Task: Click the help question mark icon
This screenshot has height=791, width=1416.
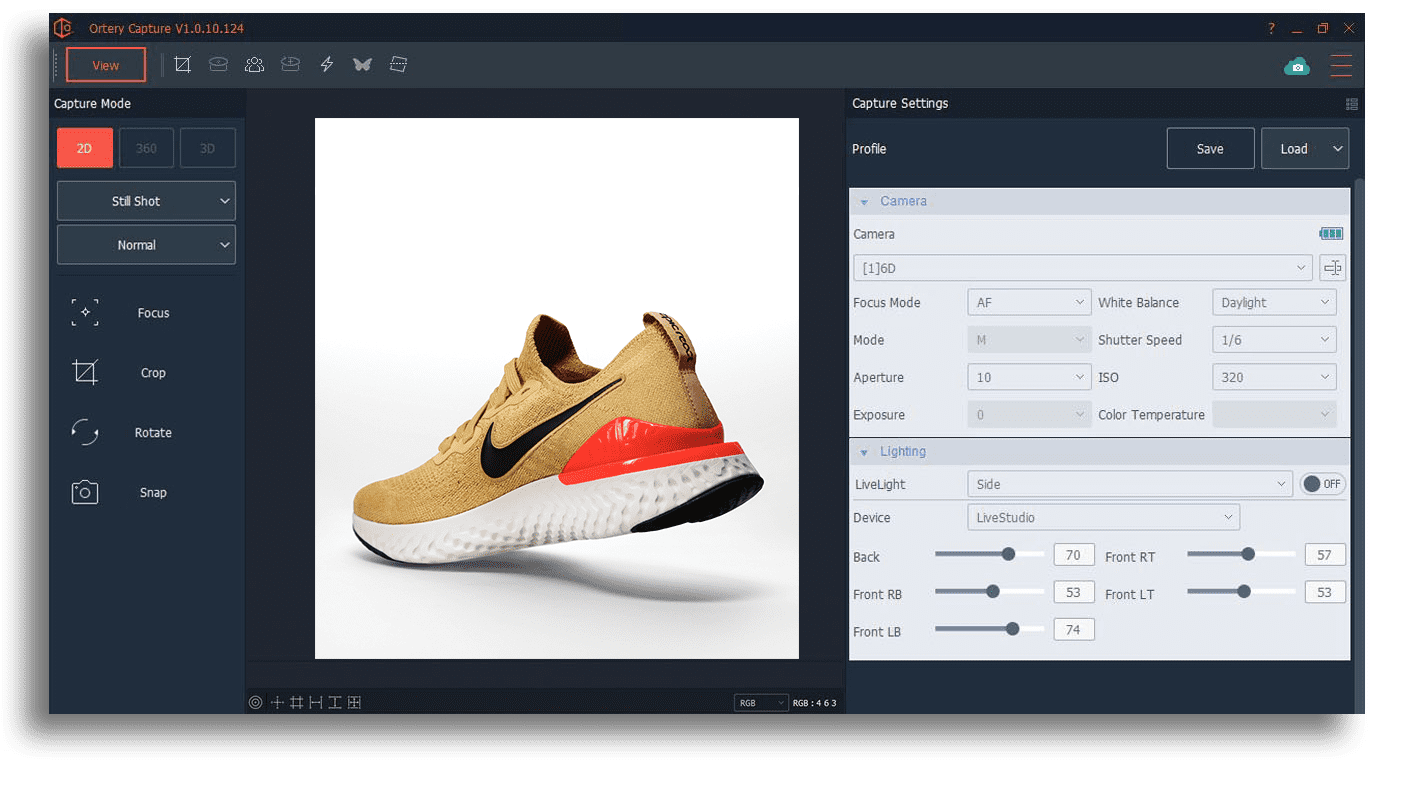Action: 1271,29
